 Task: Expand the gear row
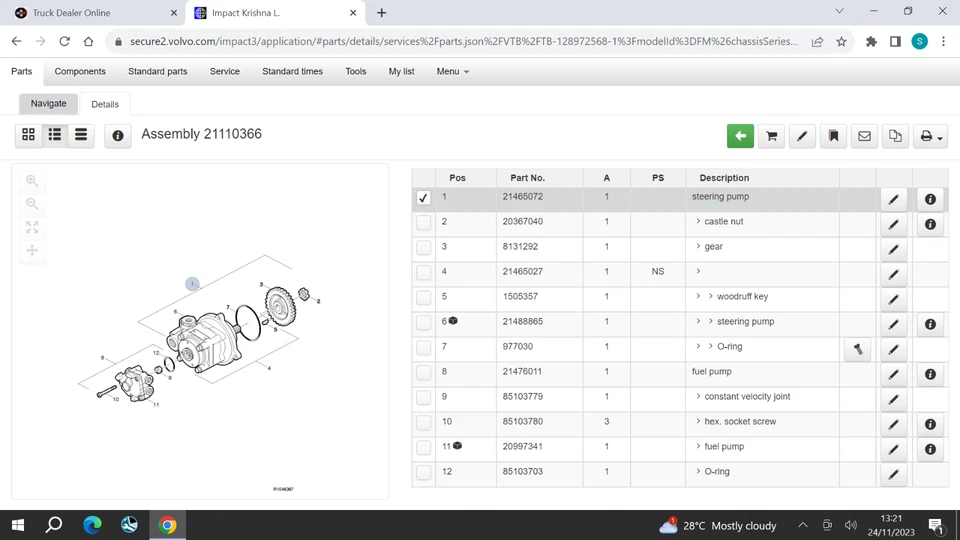(698, 246)
